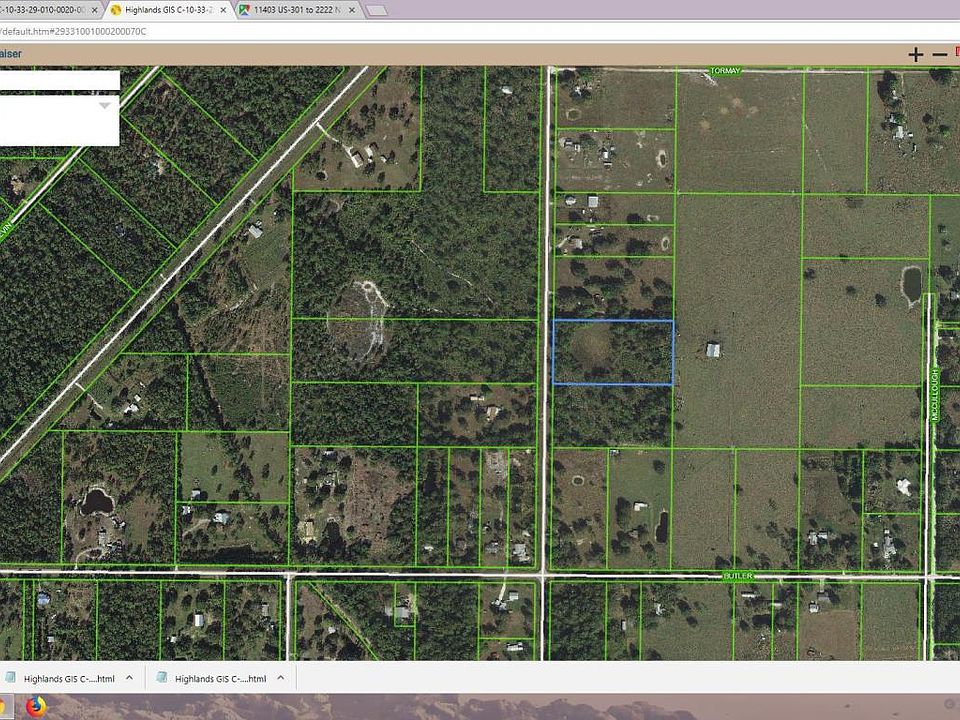Viewport: 960px width, 720px height.
Task: Click the white search box above the dropdown
Action: click(x=59, y=80)
